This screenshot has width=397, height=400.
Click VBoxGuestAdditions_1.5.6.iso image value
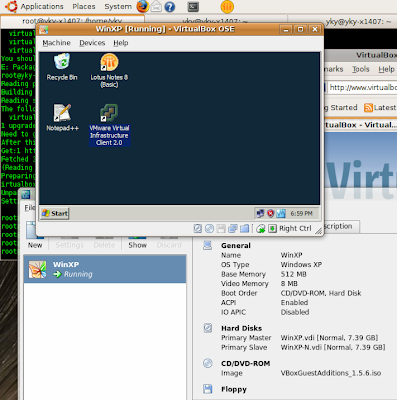point(331,373)
